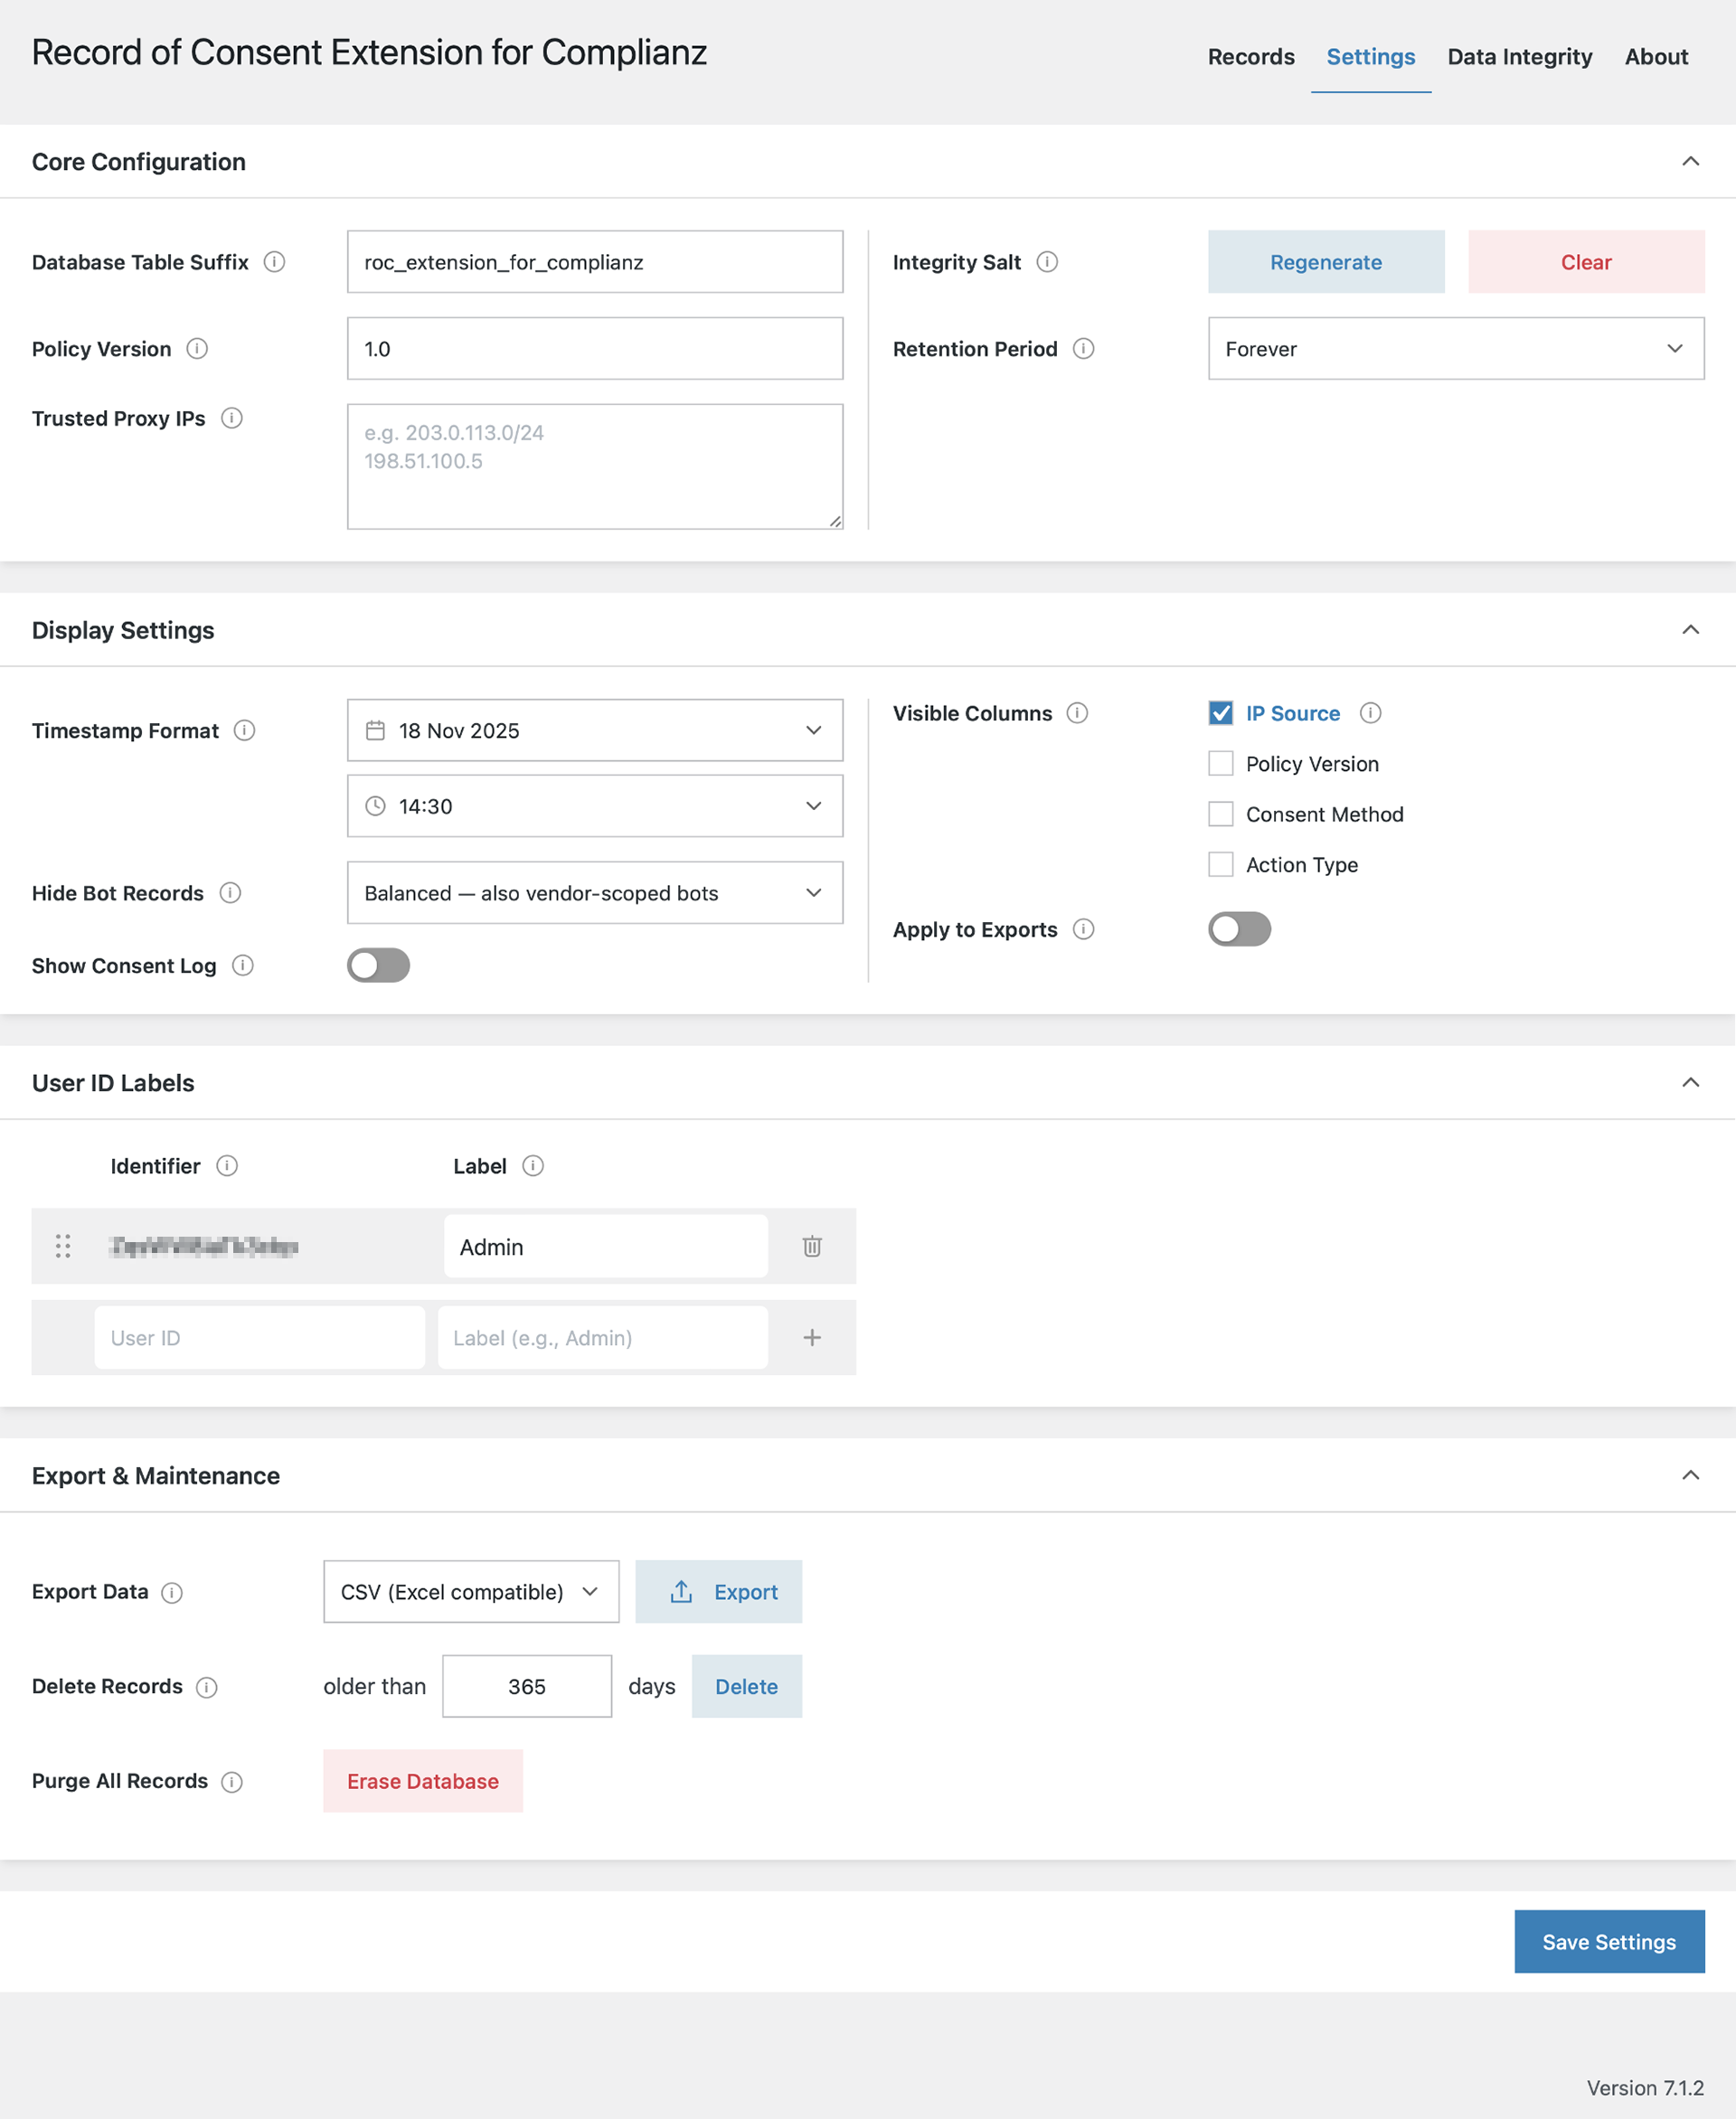Image resolution: width=1736 pixels, height=2119 pixels.
Task: Click the Identifier column info icon
Action: click(x=227, y=1166)
